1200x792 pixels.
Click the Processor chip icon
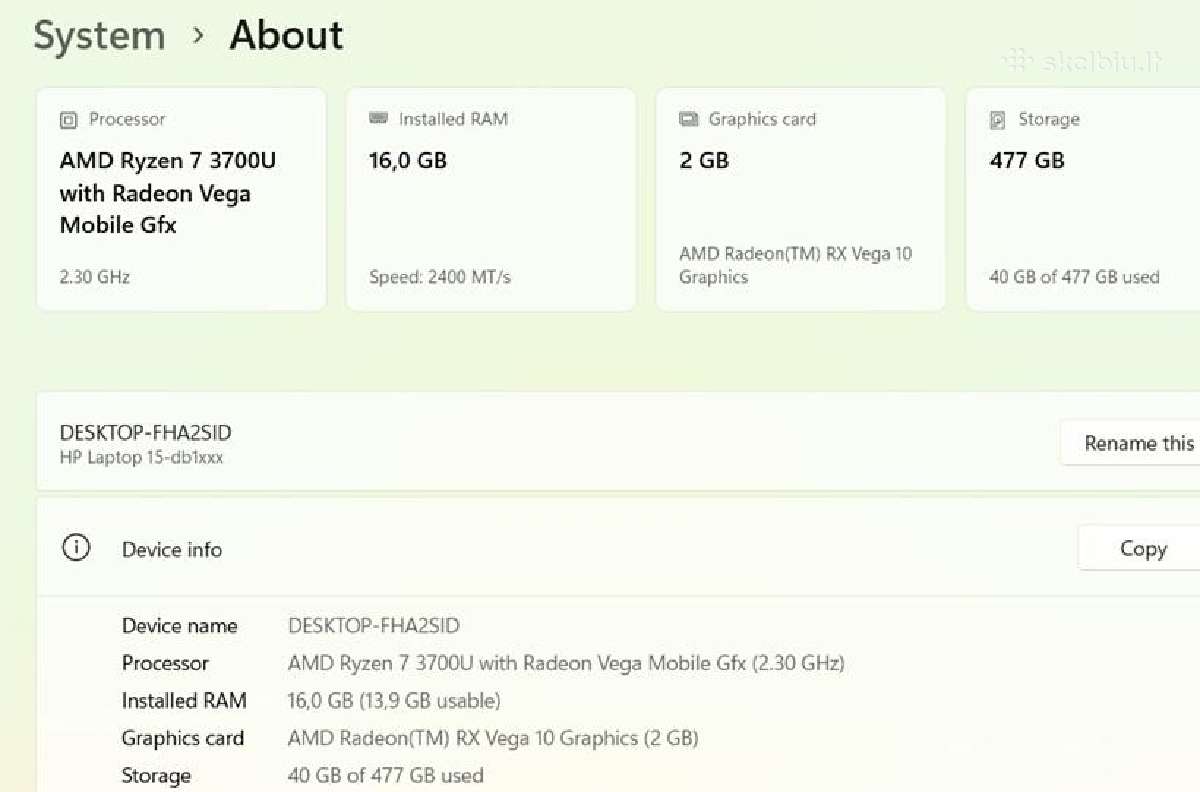(x=68, y=120)
